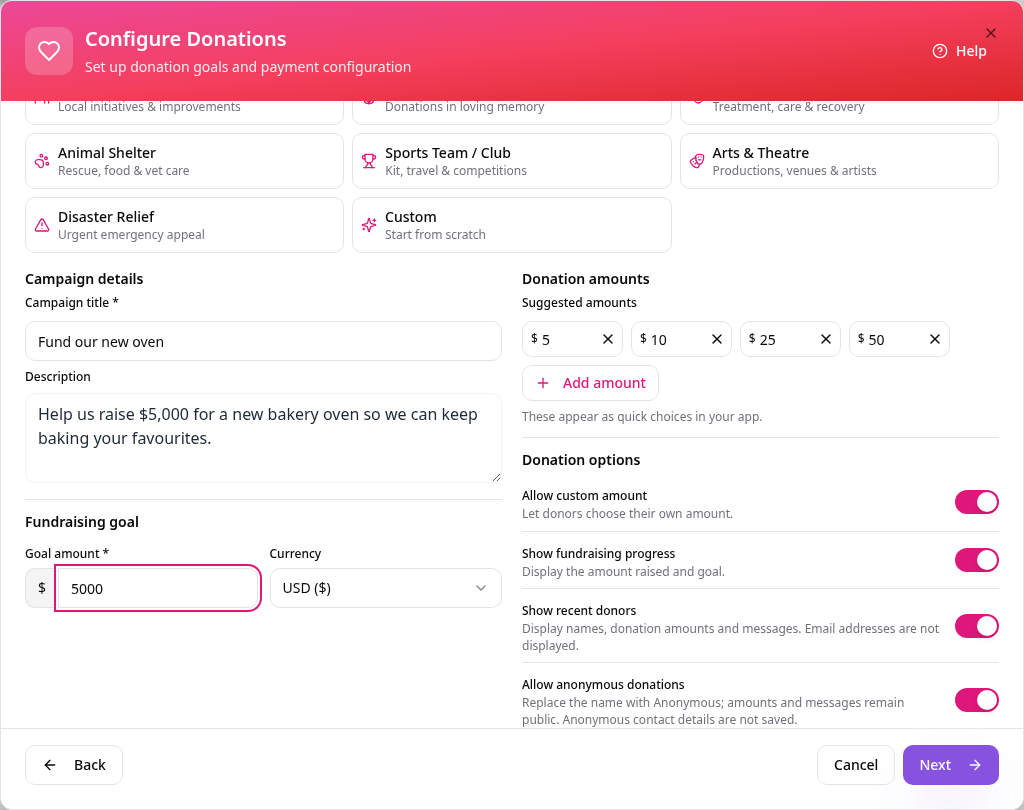Image resolution: width=1024 pixels, height=810 pixels.
Task: Remove the $10 suggested amount
Action: [717, 339]
